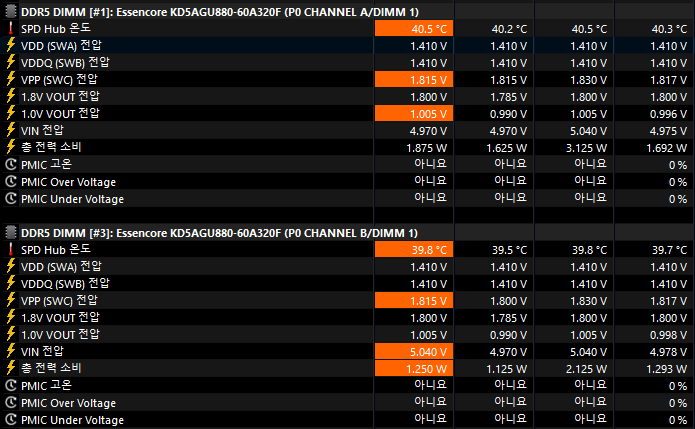
Task: Click highlighted 39.8 °C current value of DIMM #3
Action: click(x=414, y=250)
